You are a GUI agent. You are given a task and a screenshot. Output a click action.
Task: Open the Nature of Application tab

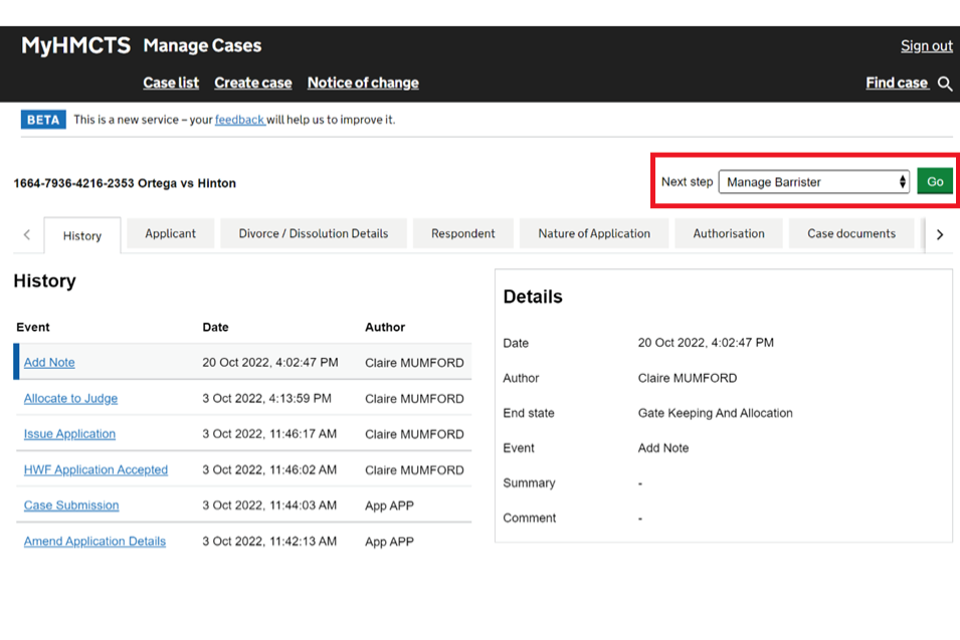[x=594, y=234]
